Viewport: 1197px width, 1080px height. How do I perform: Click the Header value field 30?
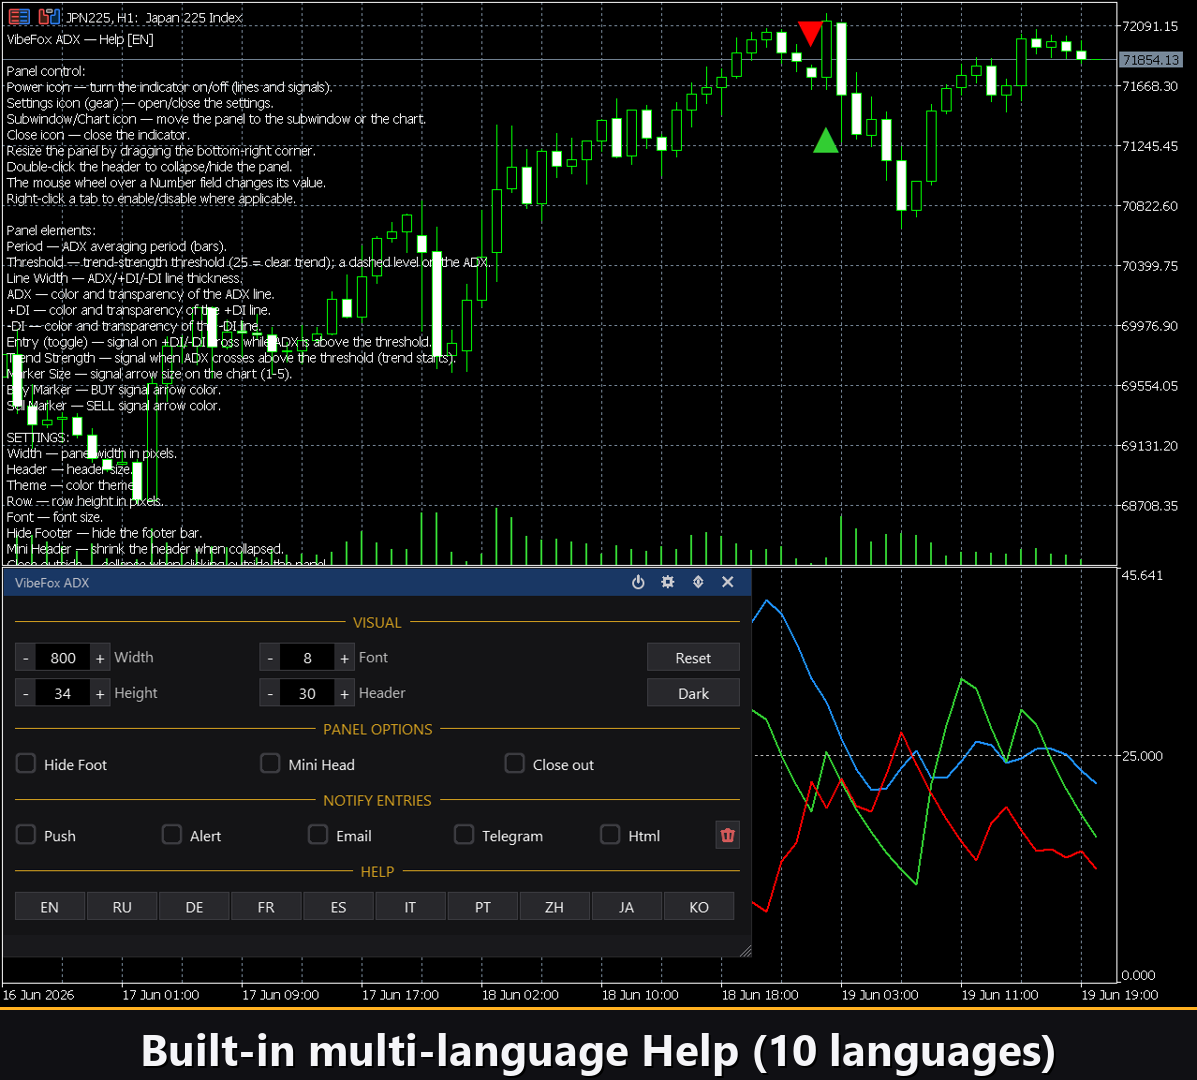click(307, 693)
